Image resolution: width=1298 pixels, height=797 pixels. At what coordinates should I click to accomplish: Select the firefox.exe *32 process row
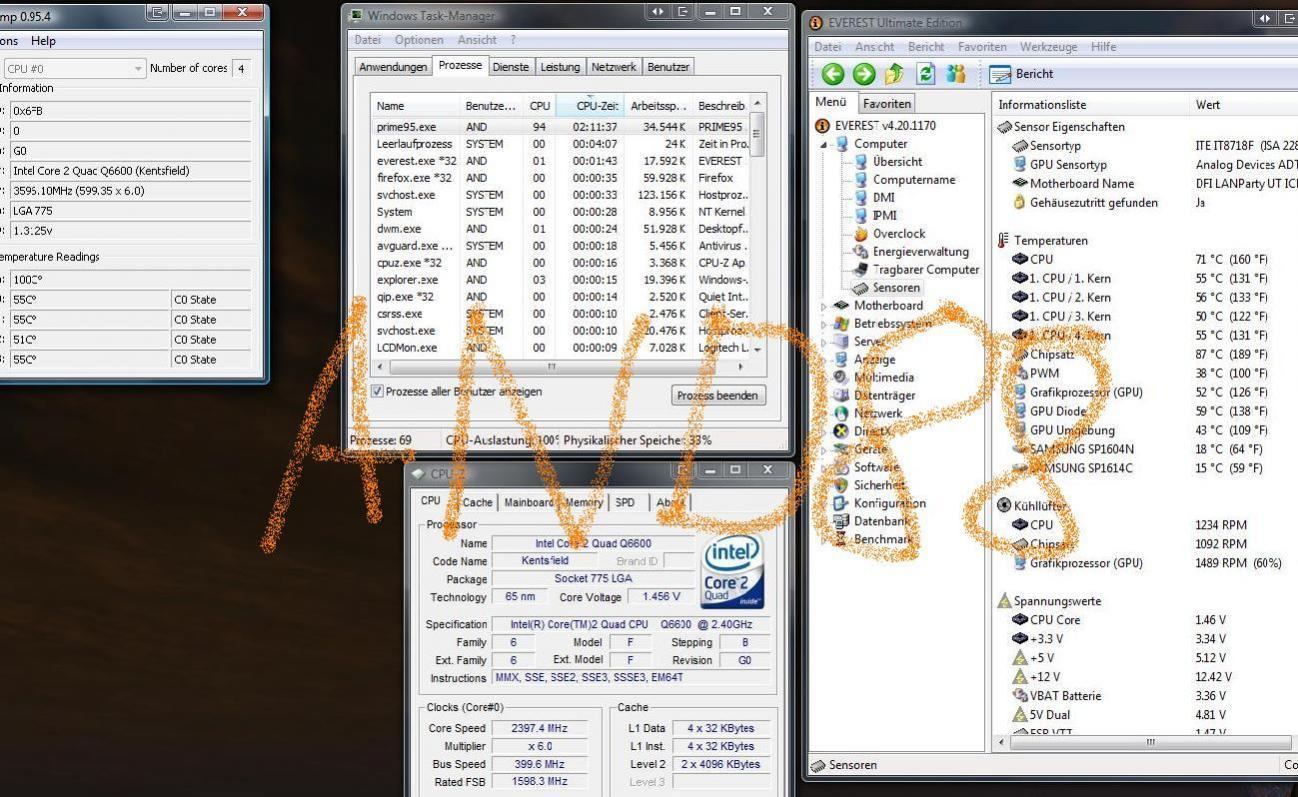click(x=560, y=178)
